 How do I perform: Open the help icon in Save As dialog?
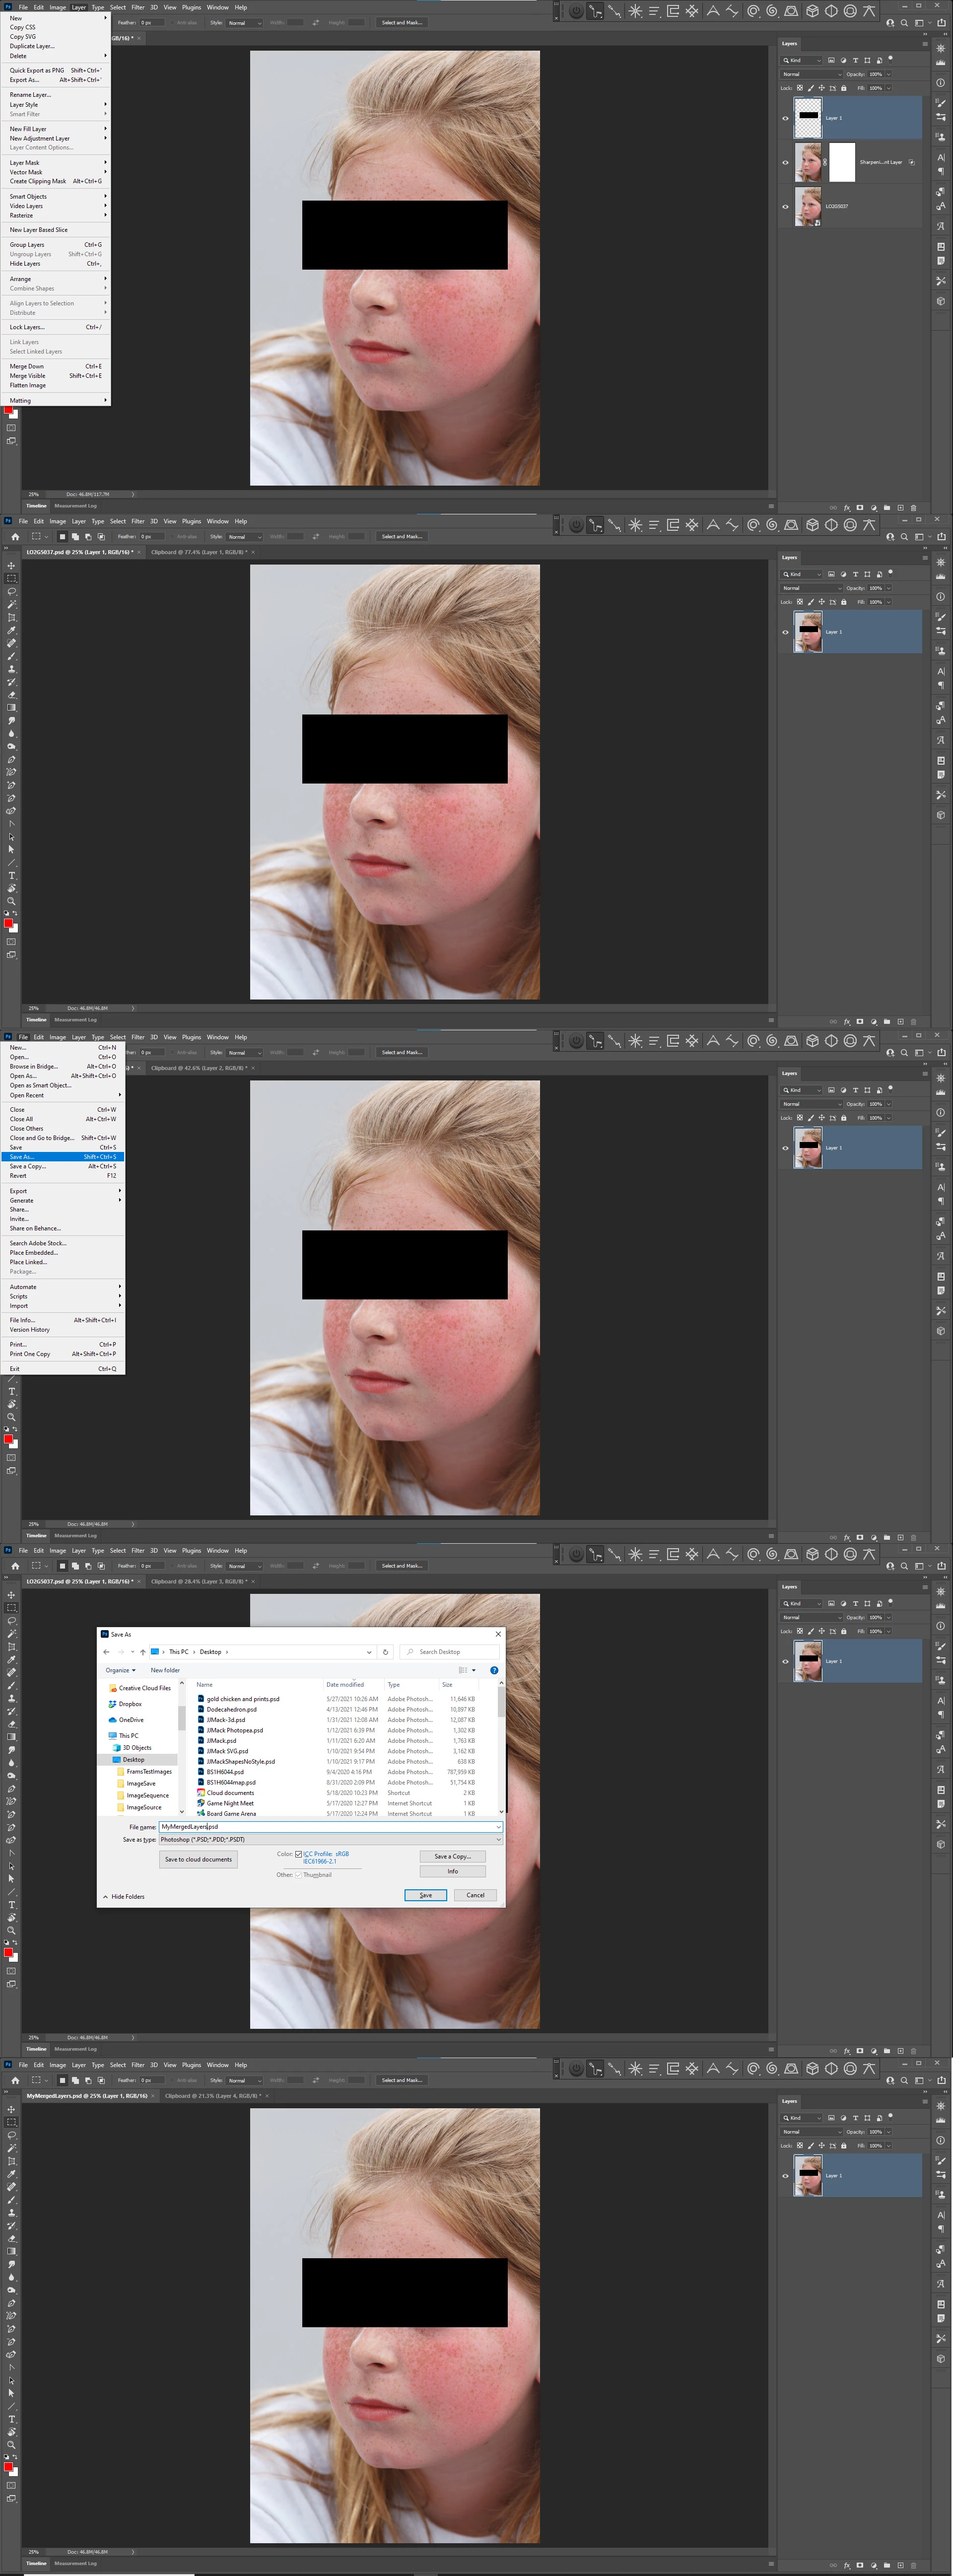[494, 1670]
